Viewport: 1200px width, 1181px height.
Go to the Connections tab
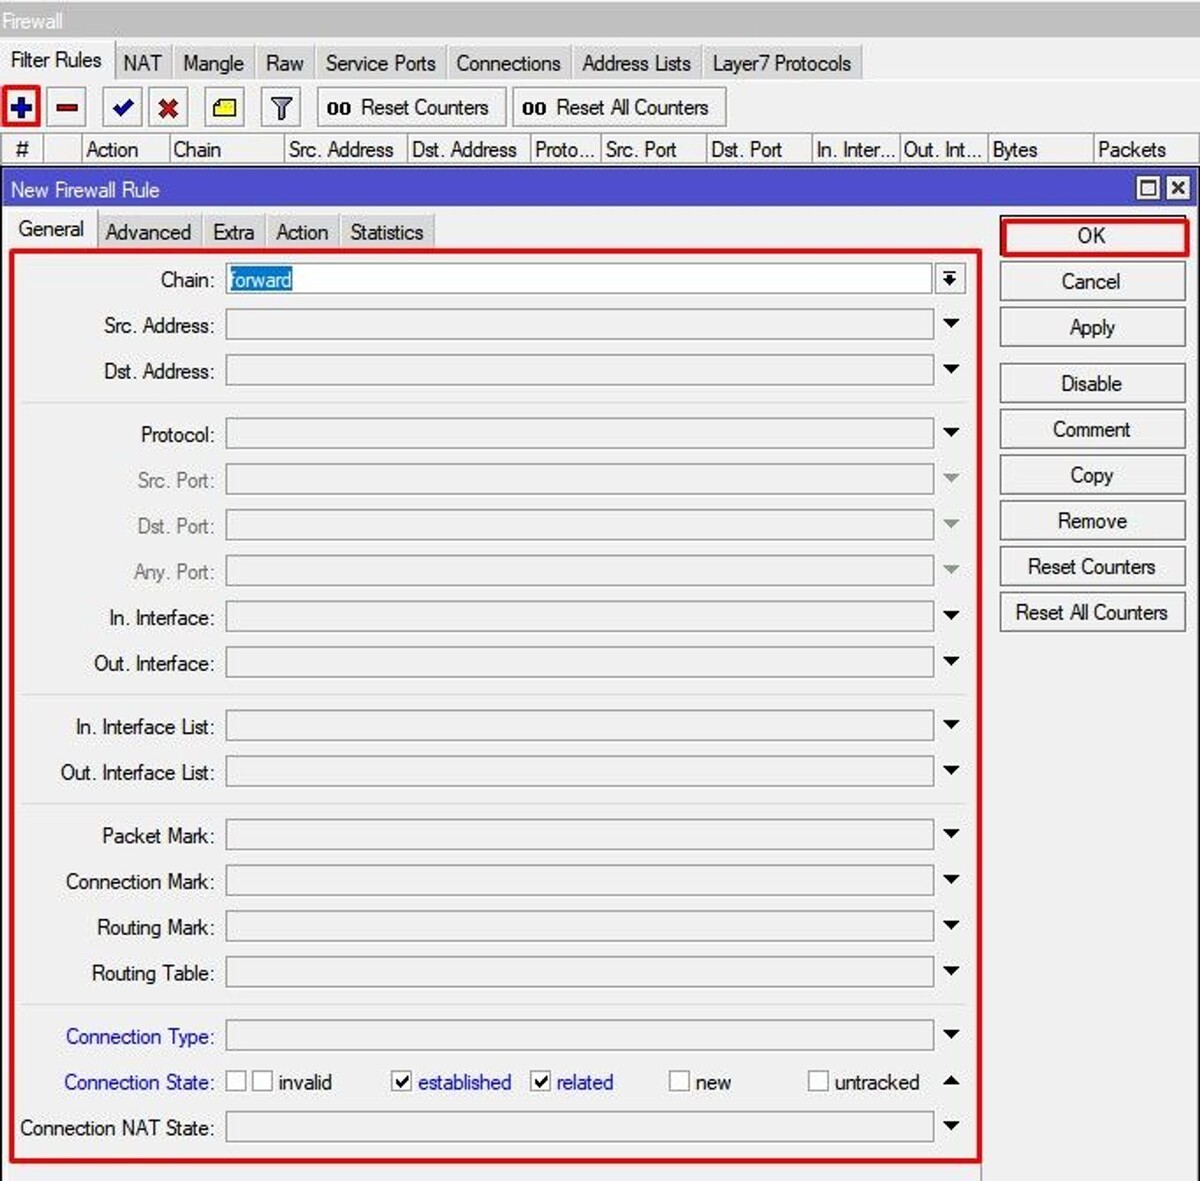[508, 63]
